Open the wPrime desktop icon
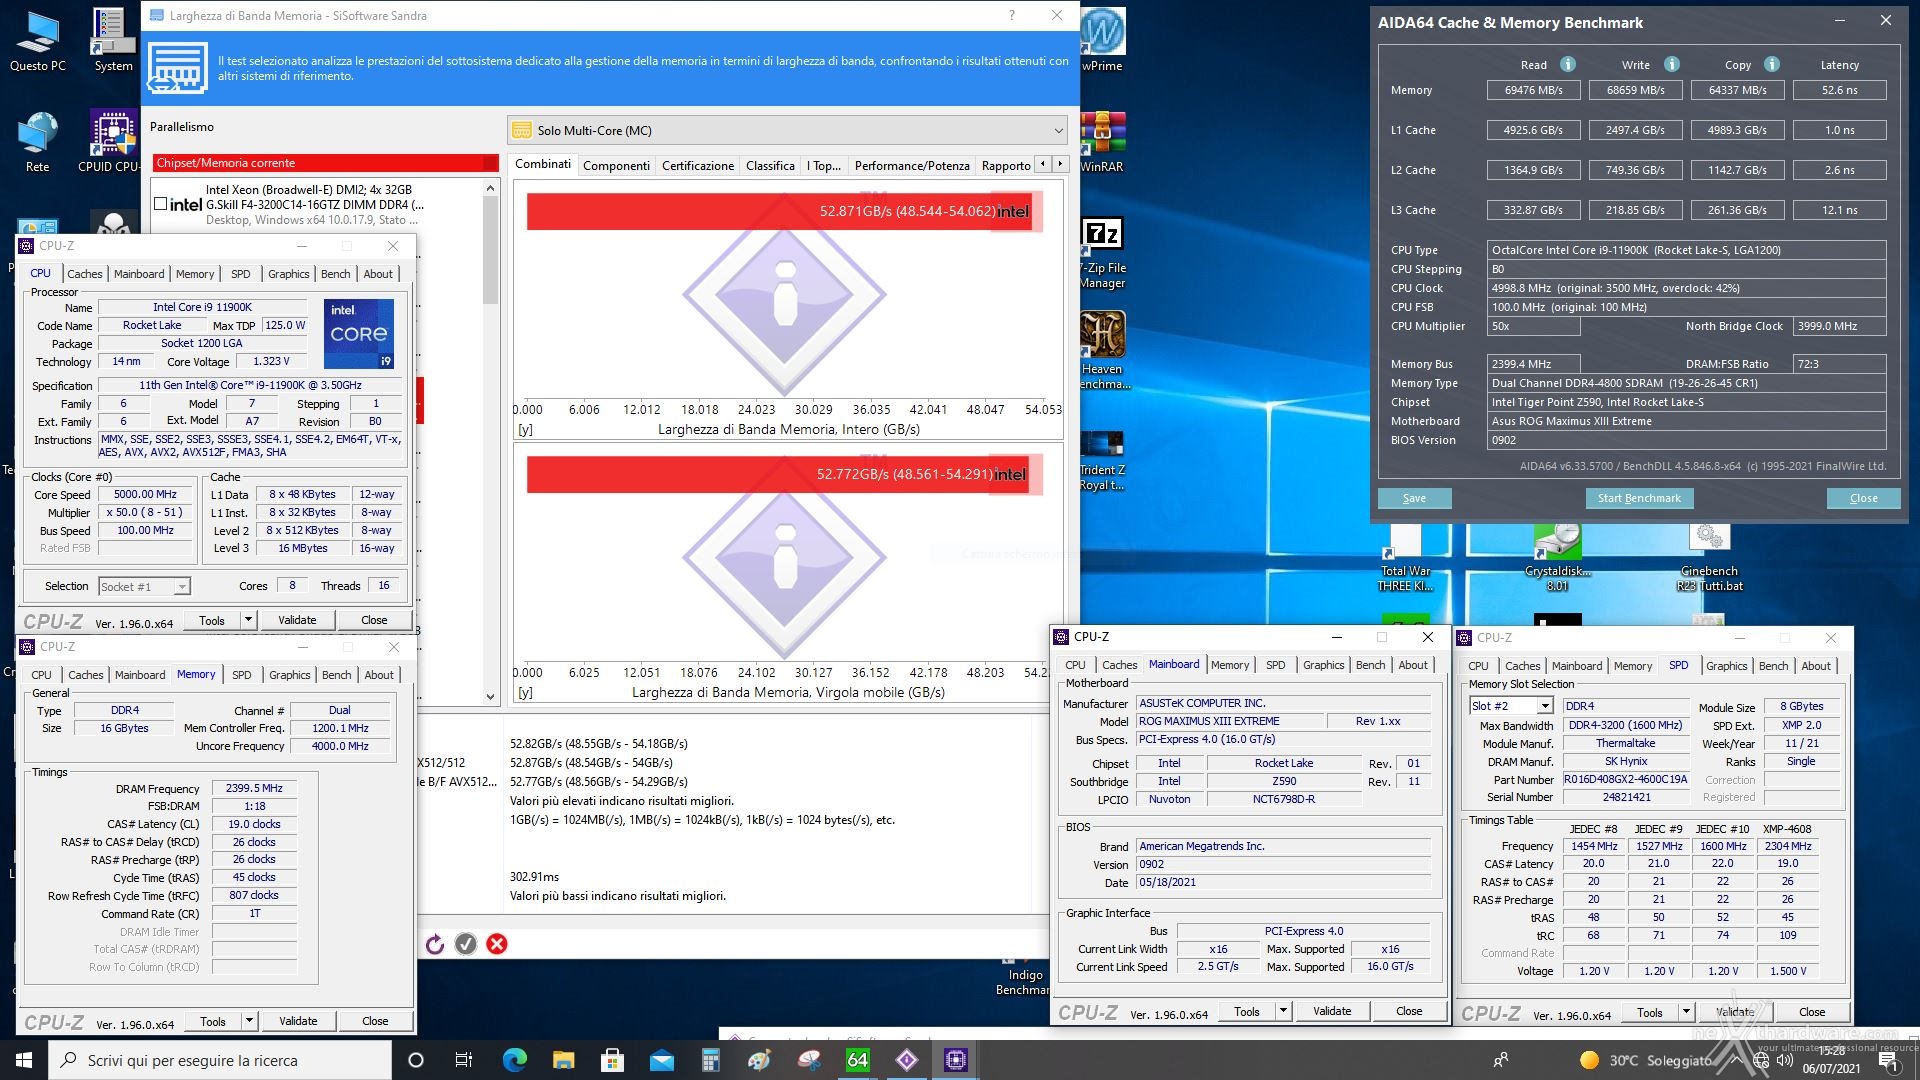The height and width of the screenshot is (1080, 1920). [x=1102, y=40]
